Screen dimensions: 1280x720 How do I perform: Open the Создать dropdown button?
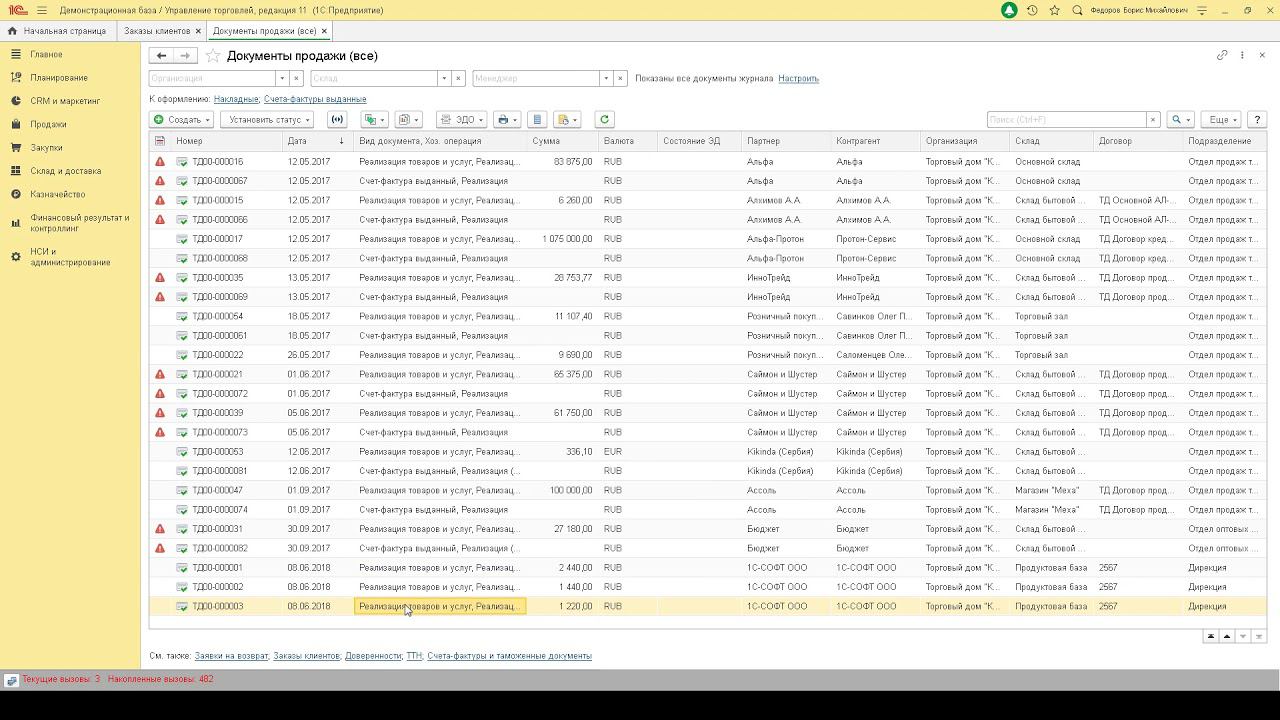coord(181,119)
